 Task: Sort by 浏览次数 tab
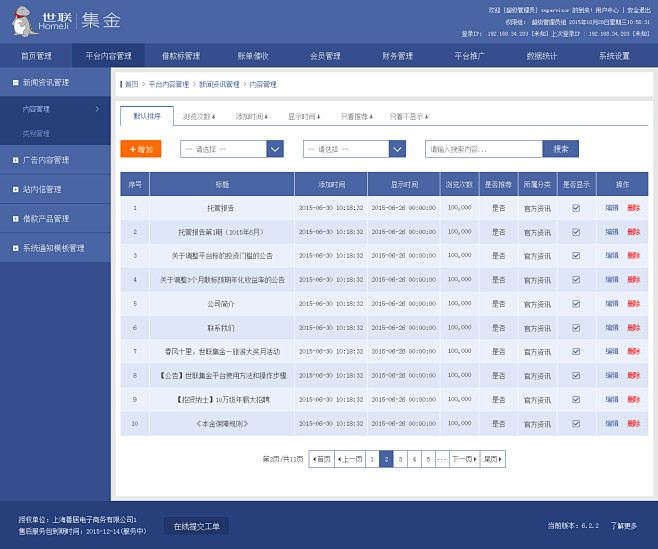199,116
